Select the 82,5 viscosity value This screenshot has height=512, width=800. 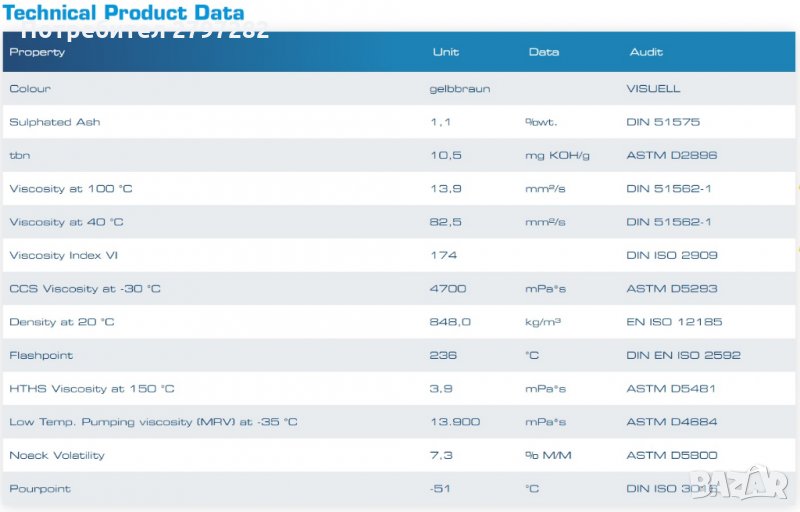[444, 222]
